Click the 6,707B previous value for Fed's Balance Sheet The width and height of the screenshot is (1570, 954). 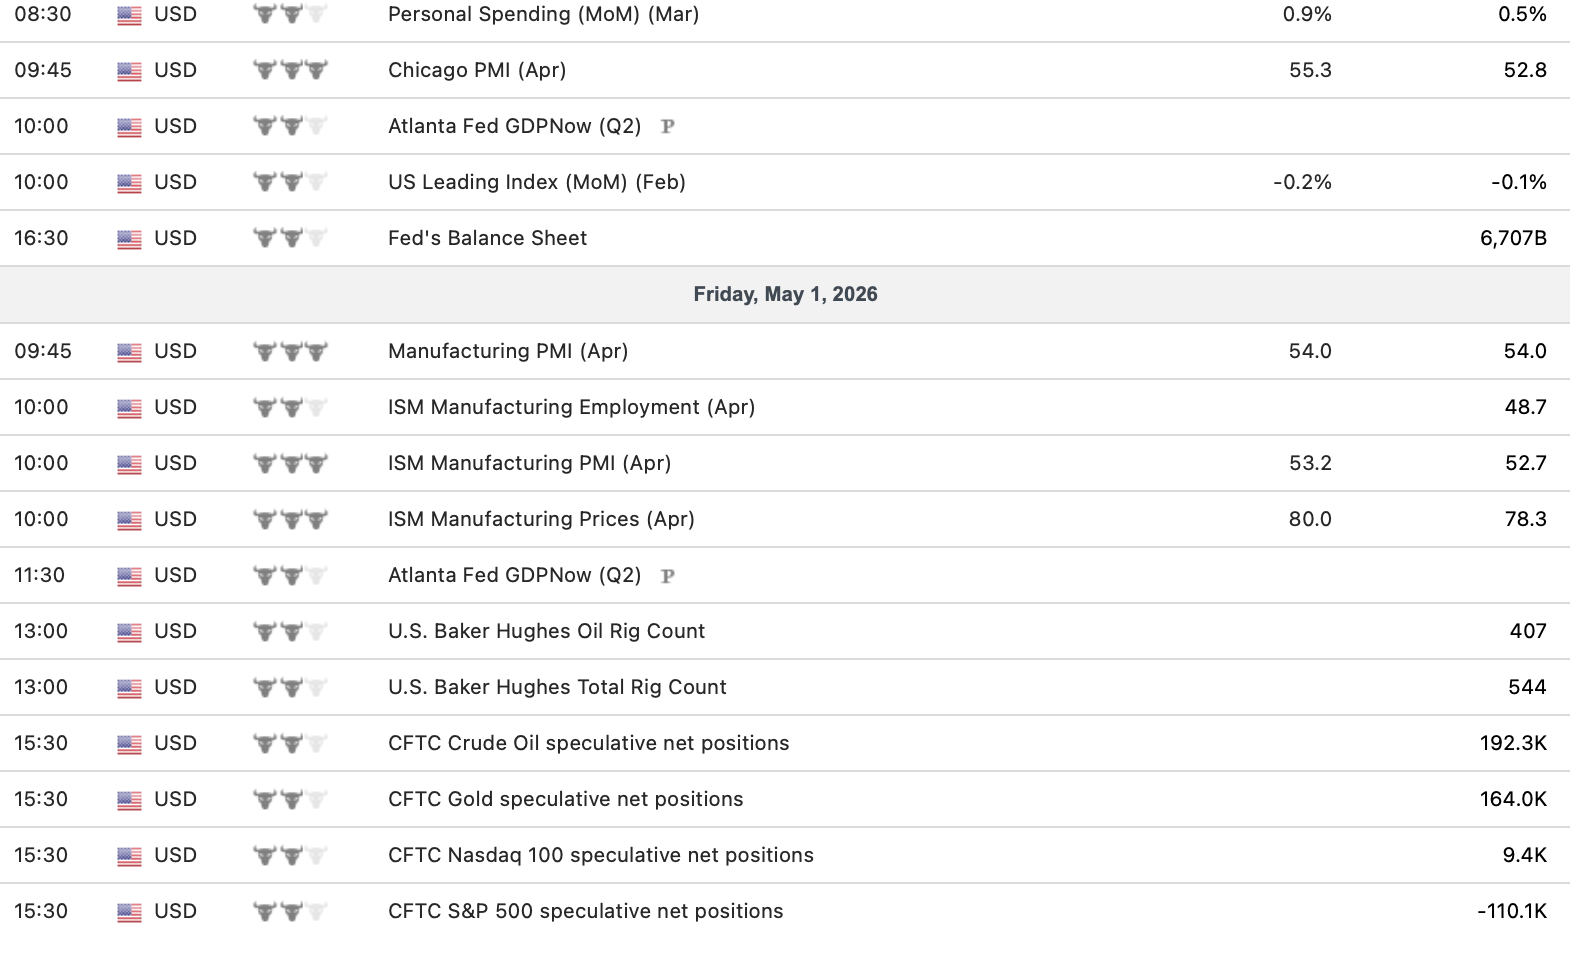point(1512,238)
